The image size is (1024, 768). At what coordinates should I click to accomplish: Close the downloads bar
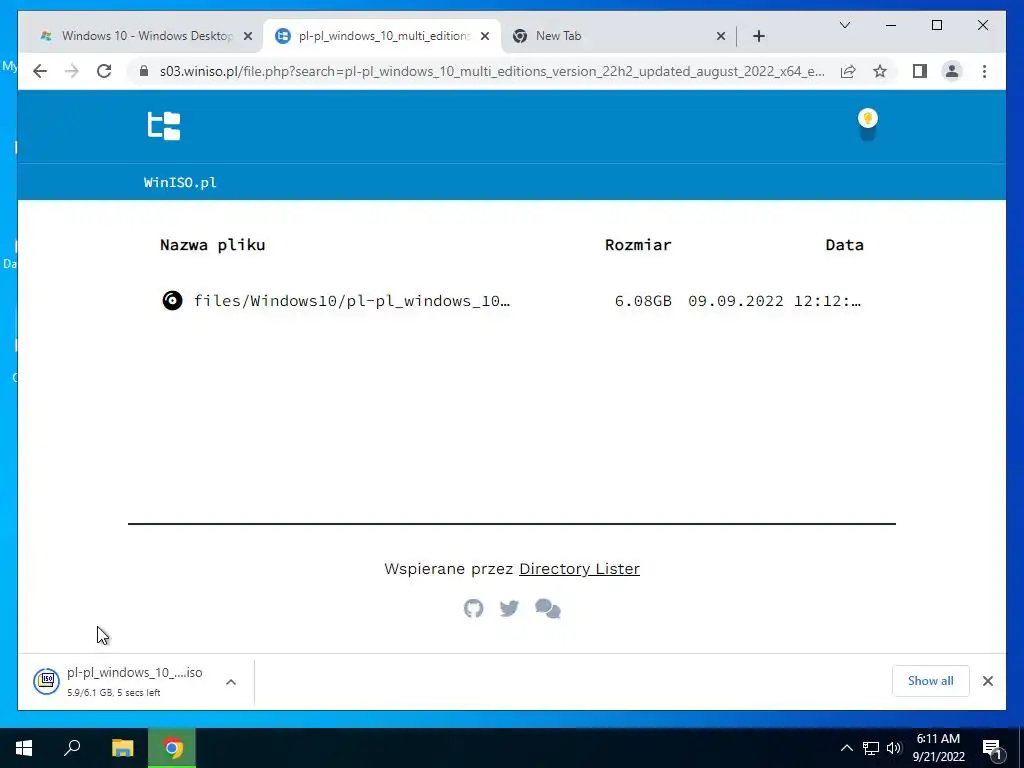[988, 681]
